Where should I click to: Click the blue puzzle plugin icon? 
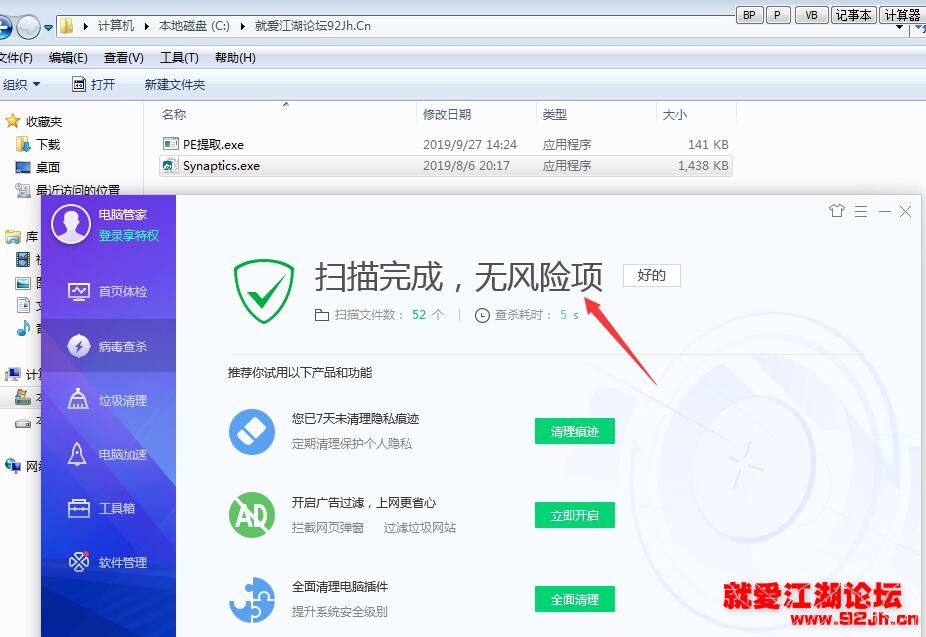[x=252, y=599]
